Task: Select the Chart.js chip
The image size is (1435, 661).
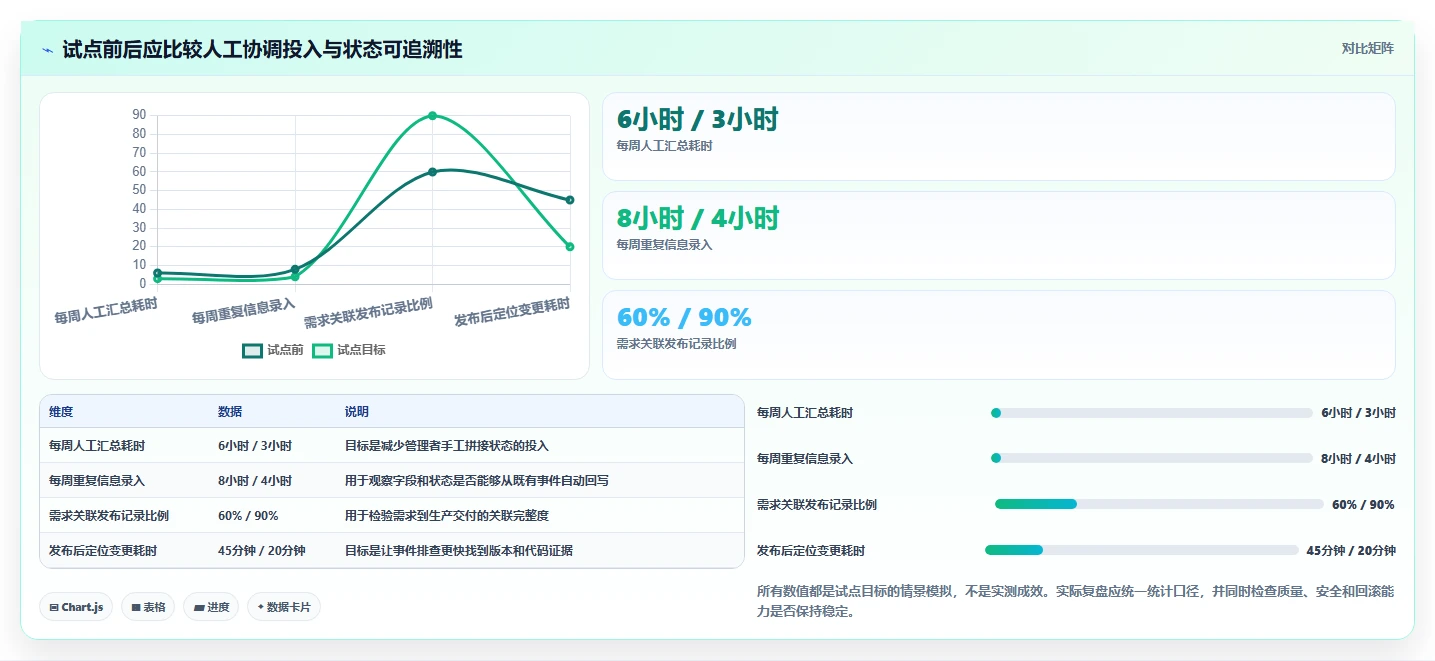Action: tap(76, 607)
